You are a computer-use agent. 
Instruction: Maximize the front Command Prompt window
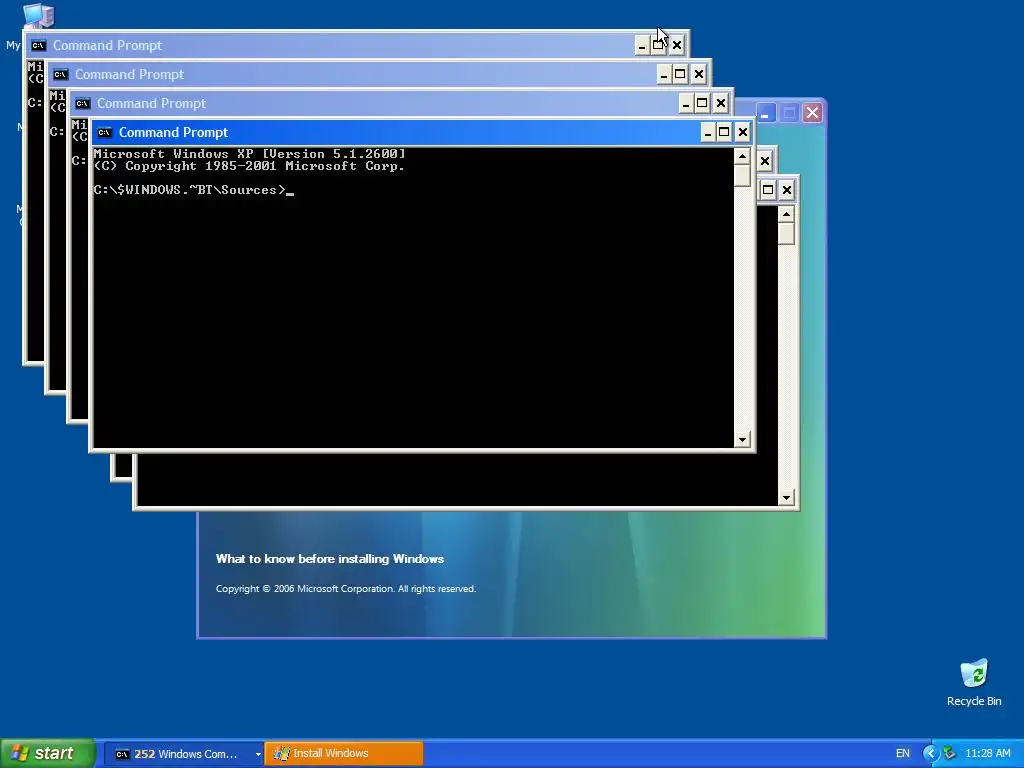pyautogui.click(x=724, y=133)
